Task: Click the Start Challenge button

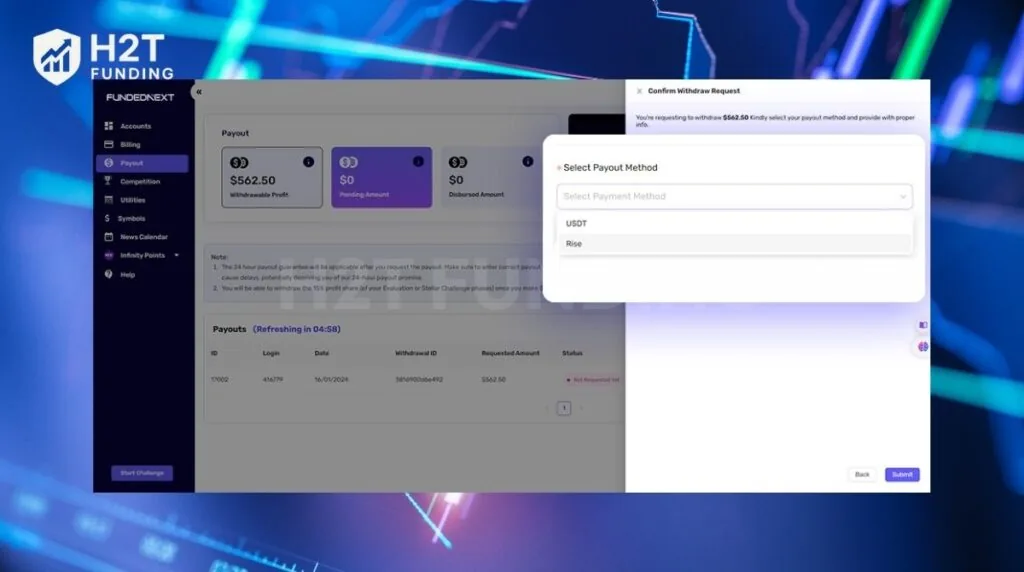Action: point(142,473)
